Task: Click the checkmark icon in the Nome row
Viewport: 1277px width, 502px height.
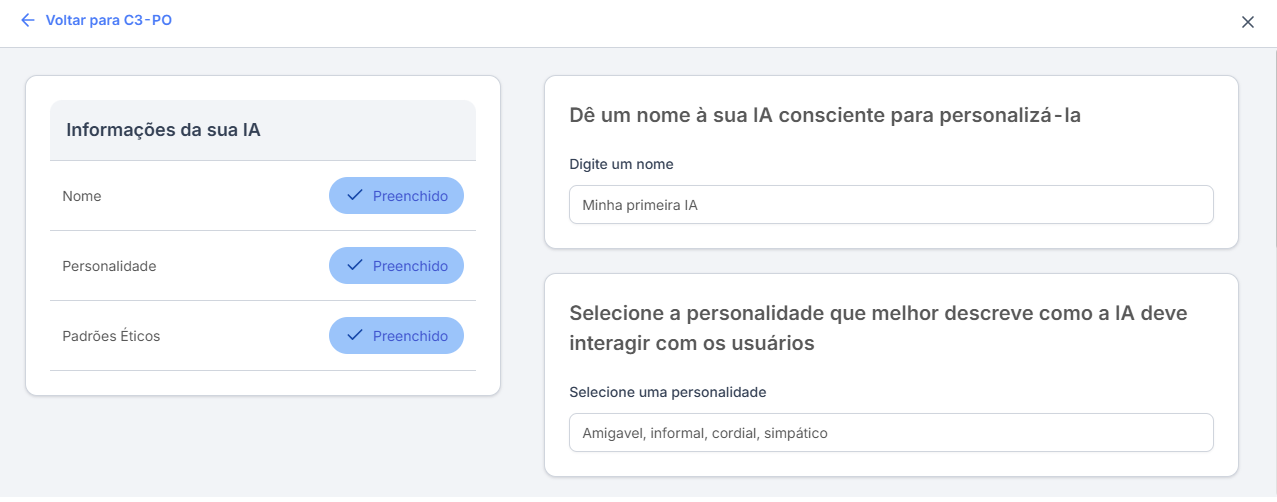Action: coord(354,196)
